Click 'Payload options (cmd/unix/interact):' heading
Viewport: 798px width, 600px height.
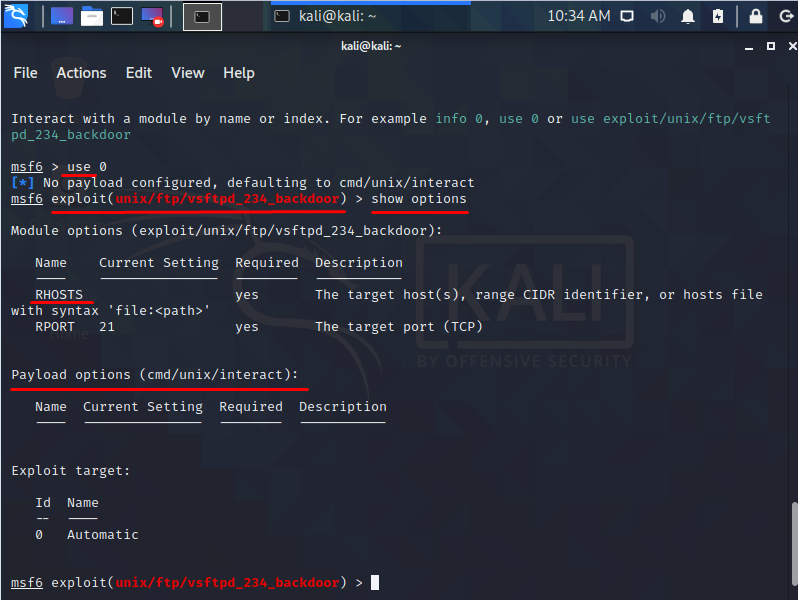155,375
